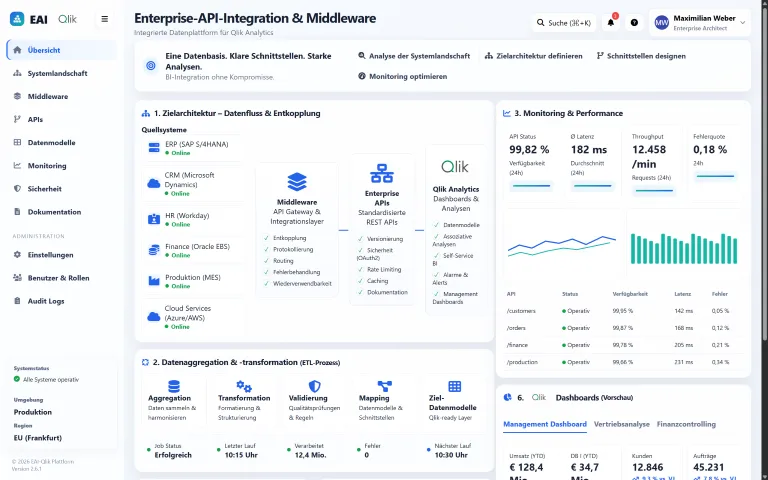Click the Ziel-Datenmodelle table icon
The width and height of the screenshot is (768, 480).
click(455, 386)
